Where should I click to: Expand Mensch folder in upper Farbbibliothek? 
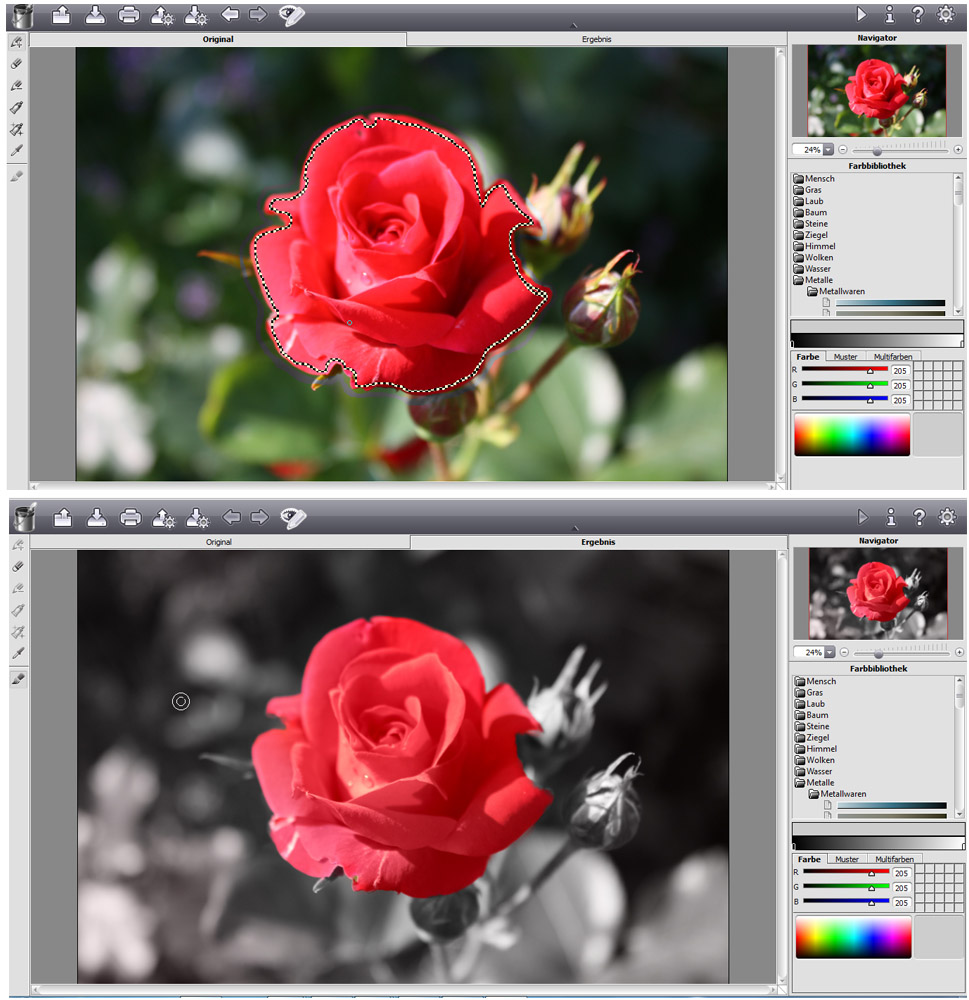click(814, 179)
